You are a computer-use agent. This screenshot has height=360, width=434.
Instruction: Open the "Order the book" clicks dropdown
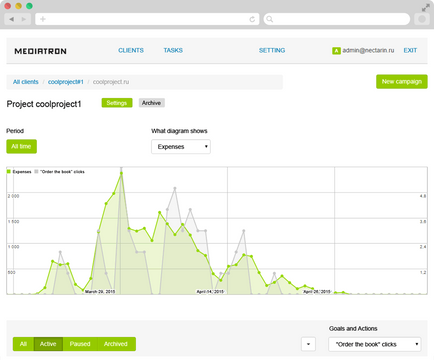tap(375, 344)
